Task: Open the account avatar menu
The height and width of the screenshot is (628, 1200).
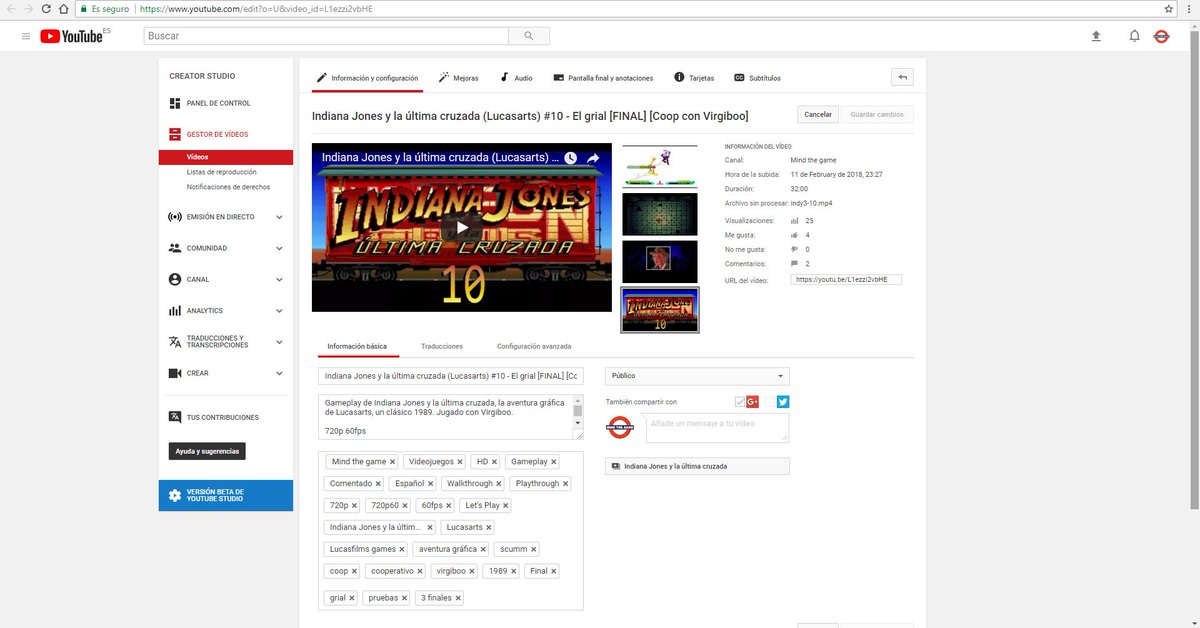Action: coord(1161,36)
